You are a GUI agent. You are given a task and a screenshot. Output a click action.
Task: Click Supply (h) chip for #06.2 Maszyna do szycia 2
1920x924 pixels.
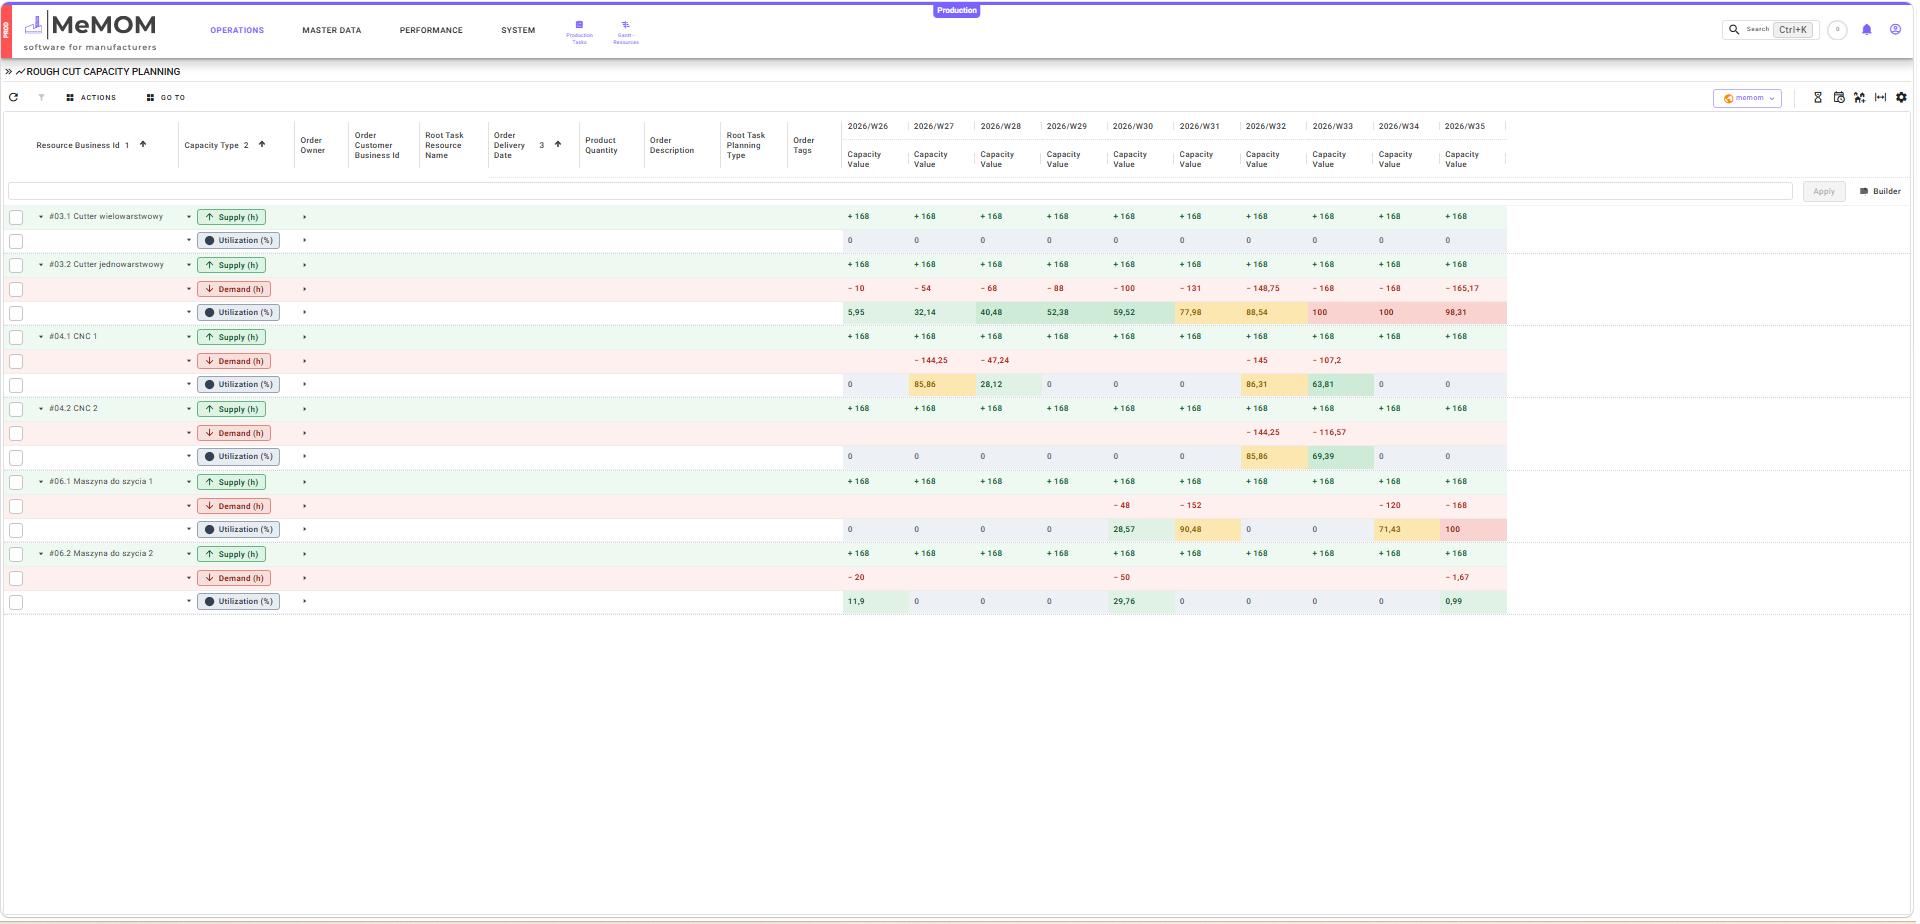[x=231, y=554]
